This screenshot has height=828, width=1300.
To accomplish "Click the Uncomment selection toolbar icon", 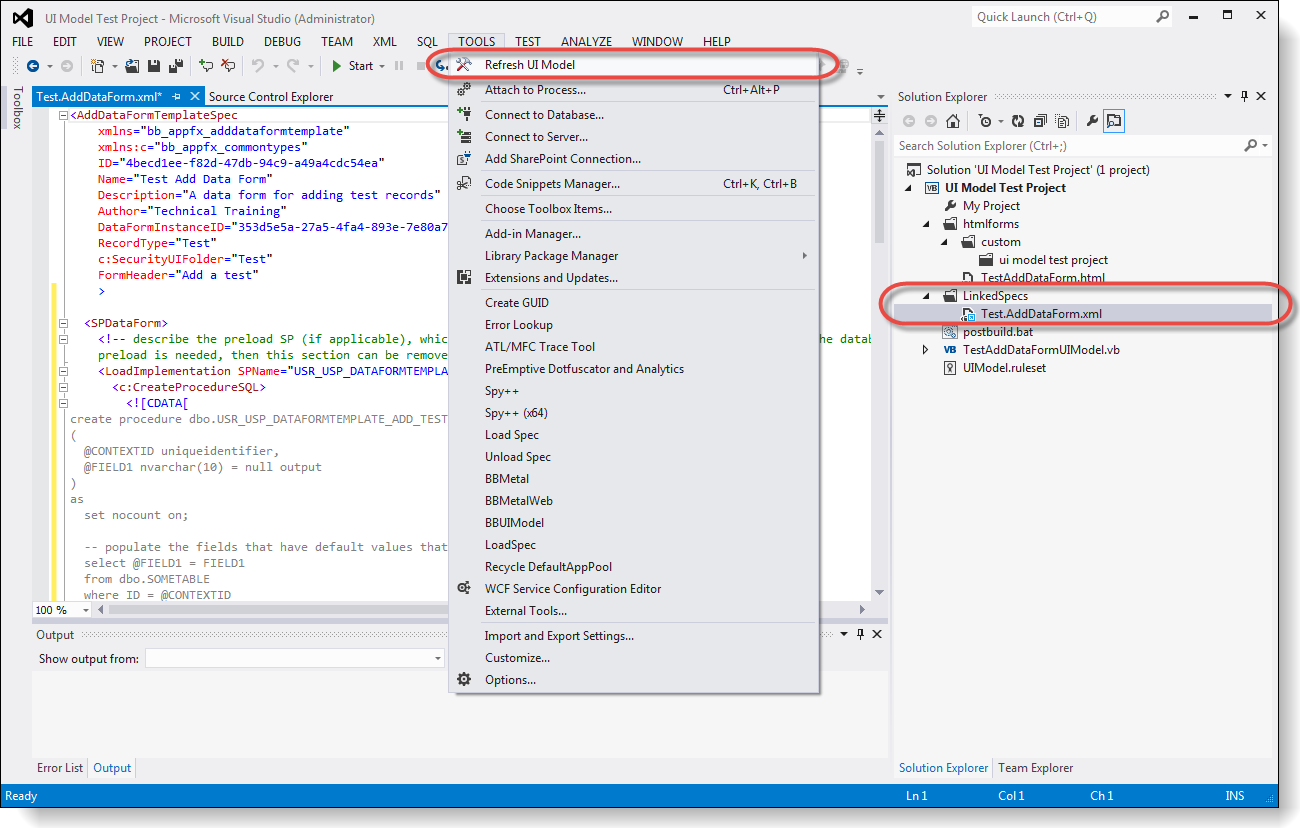I will 228,66.
